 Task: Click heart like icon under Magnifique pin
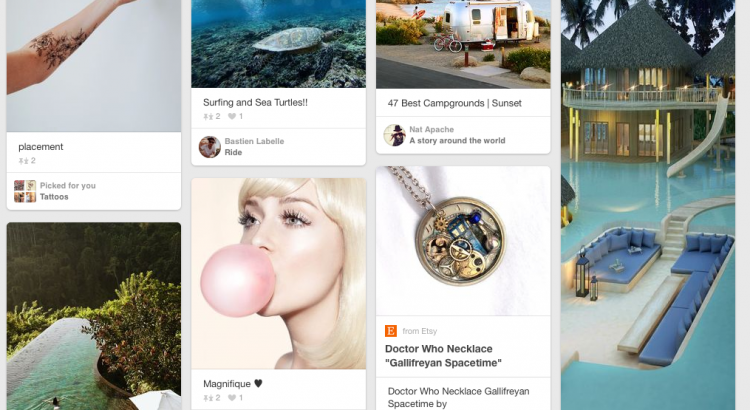(x=232, y=398)
